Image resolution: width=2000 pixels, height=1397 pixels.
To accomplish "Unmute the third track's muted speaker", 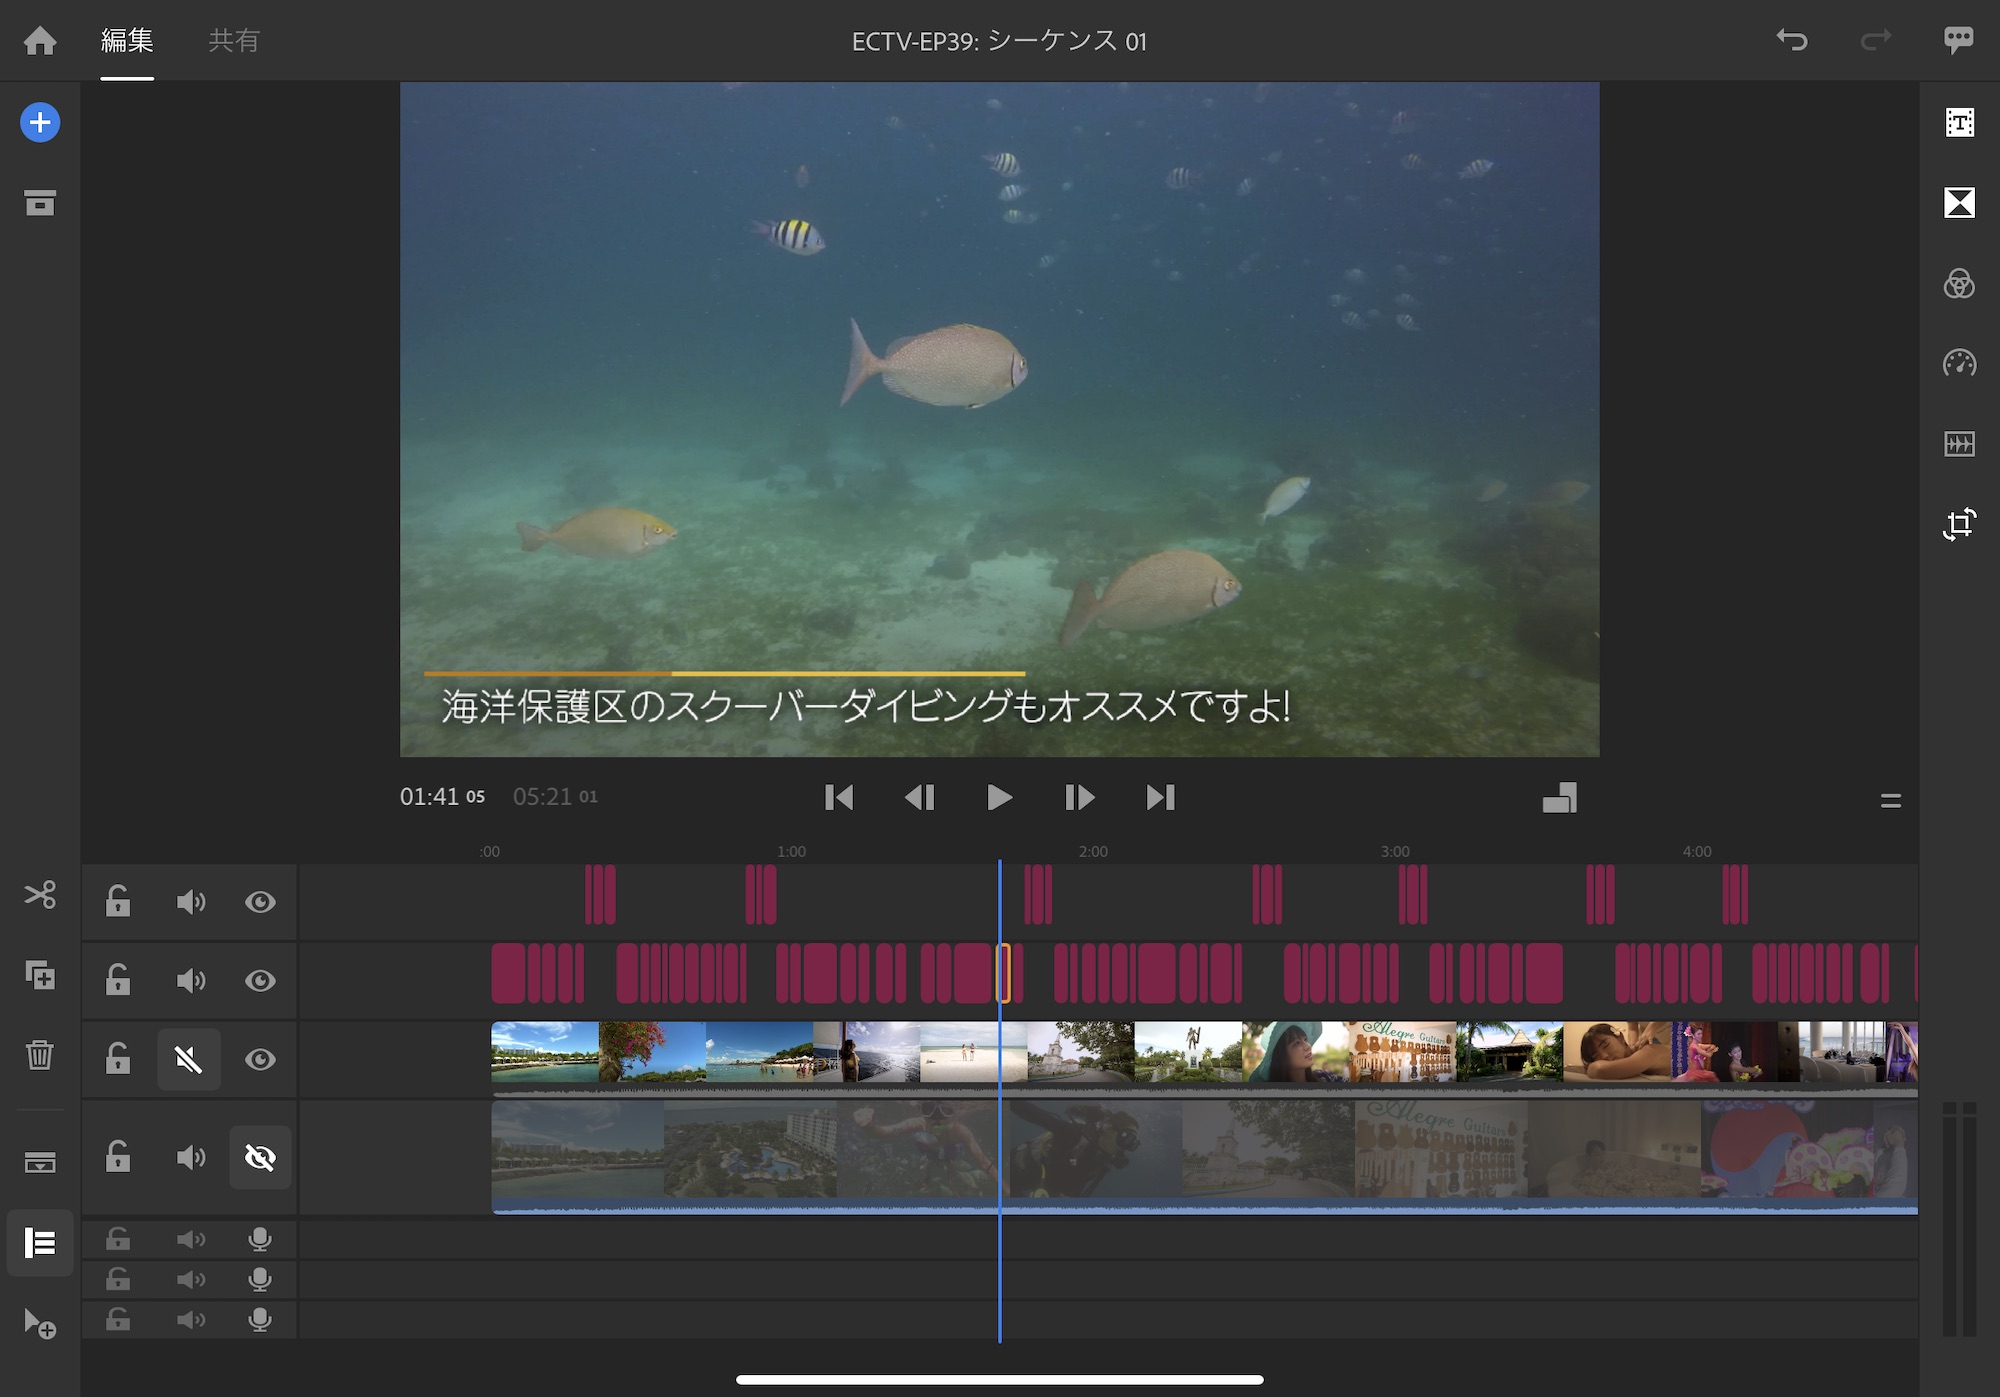I will click(188, 1059).
